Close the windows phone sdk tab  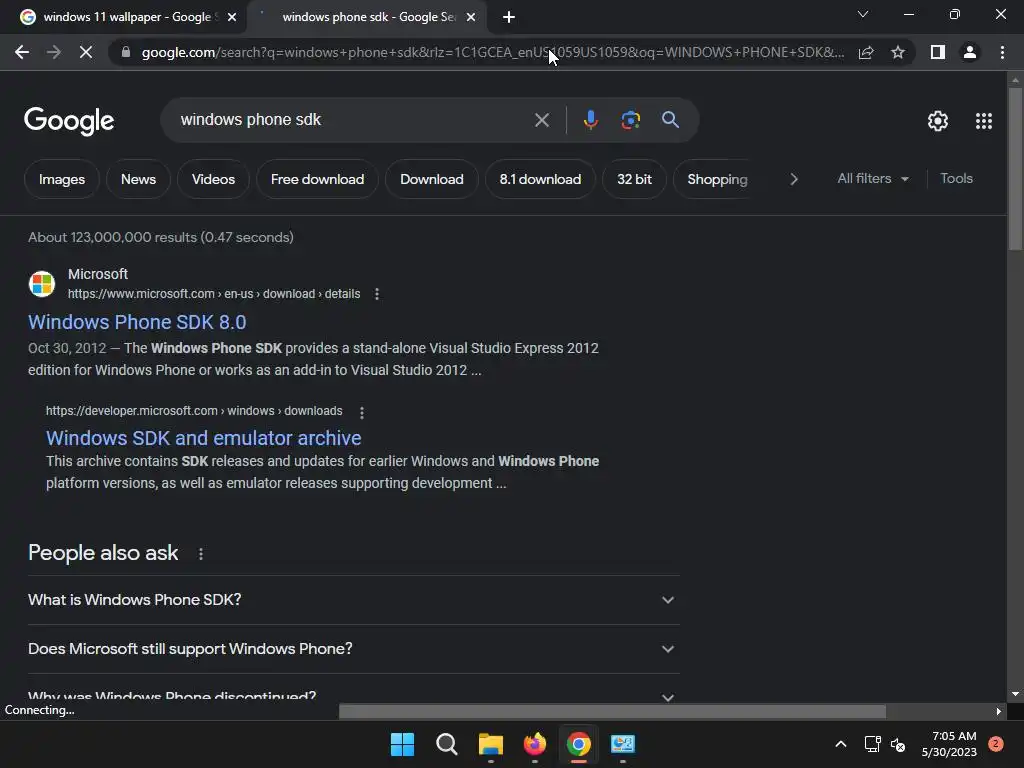point(471,17)
